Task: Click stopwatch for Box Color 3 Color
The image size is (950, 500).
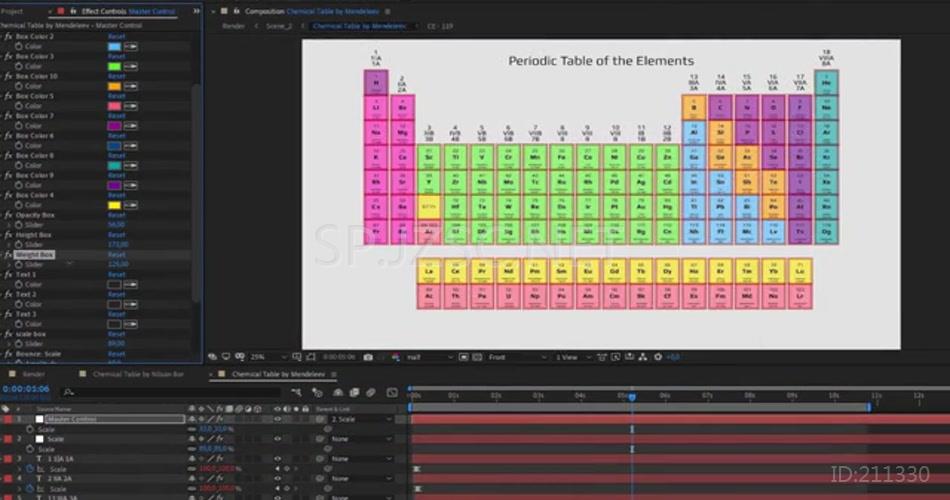Action: [x=18, y=66]
